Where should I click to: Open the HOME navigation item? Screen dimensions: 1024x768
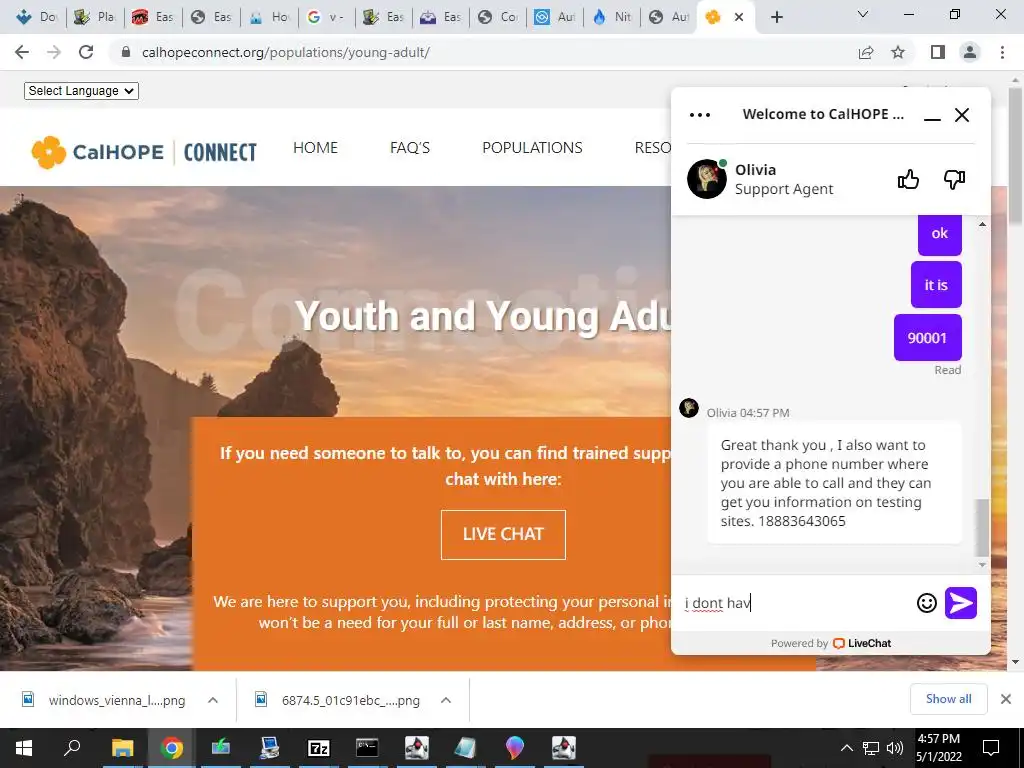(315, 148)
